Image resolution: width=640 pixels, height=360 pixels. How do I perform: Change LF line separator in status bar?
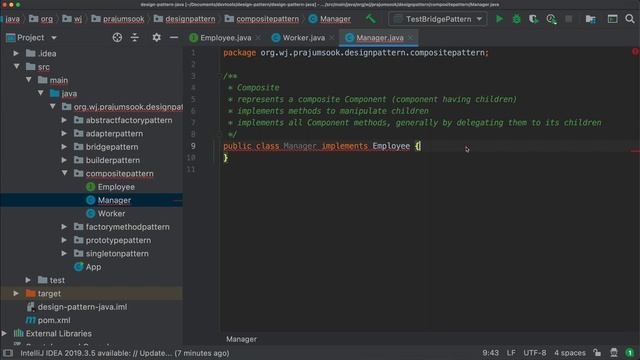511,353
